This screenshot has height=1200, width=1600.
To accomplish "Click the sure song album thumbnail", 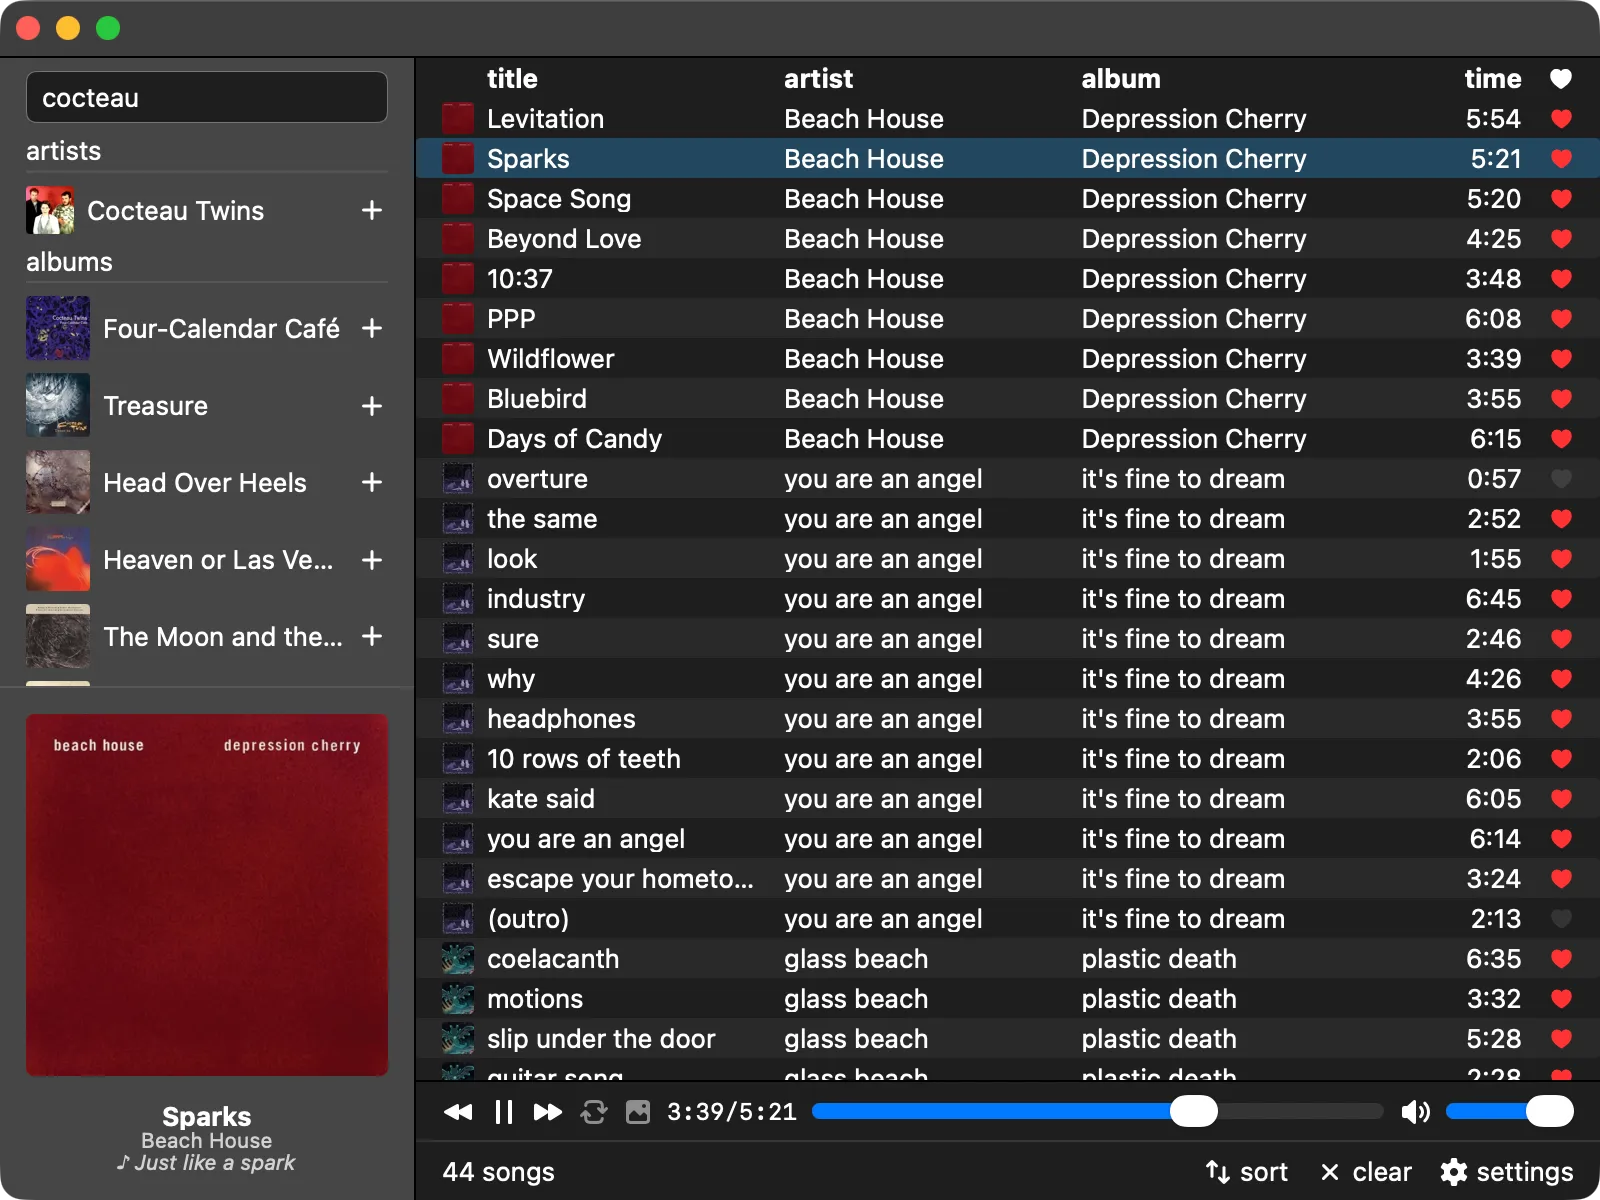I will (x=458, y=639).
